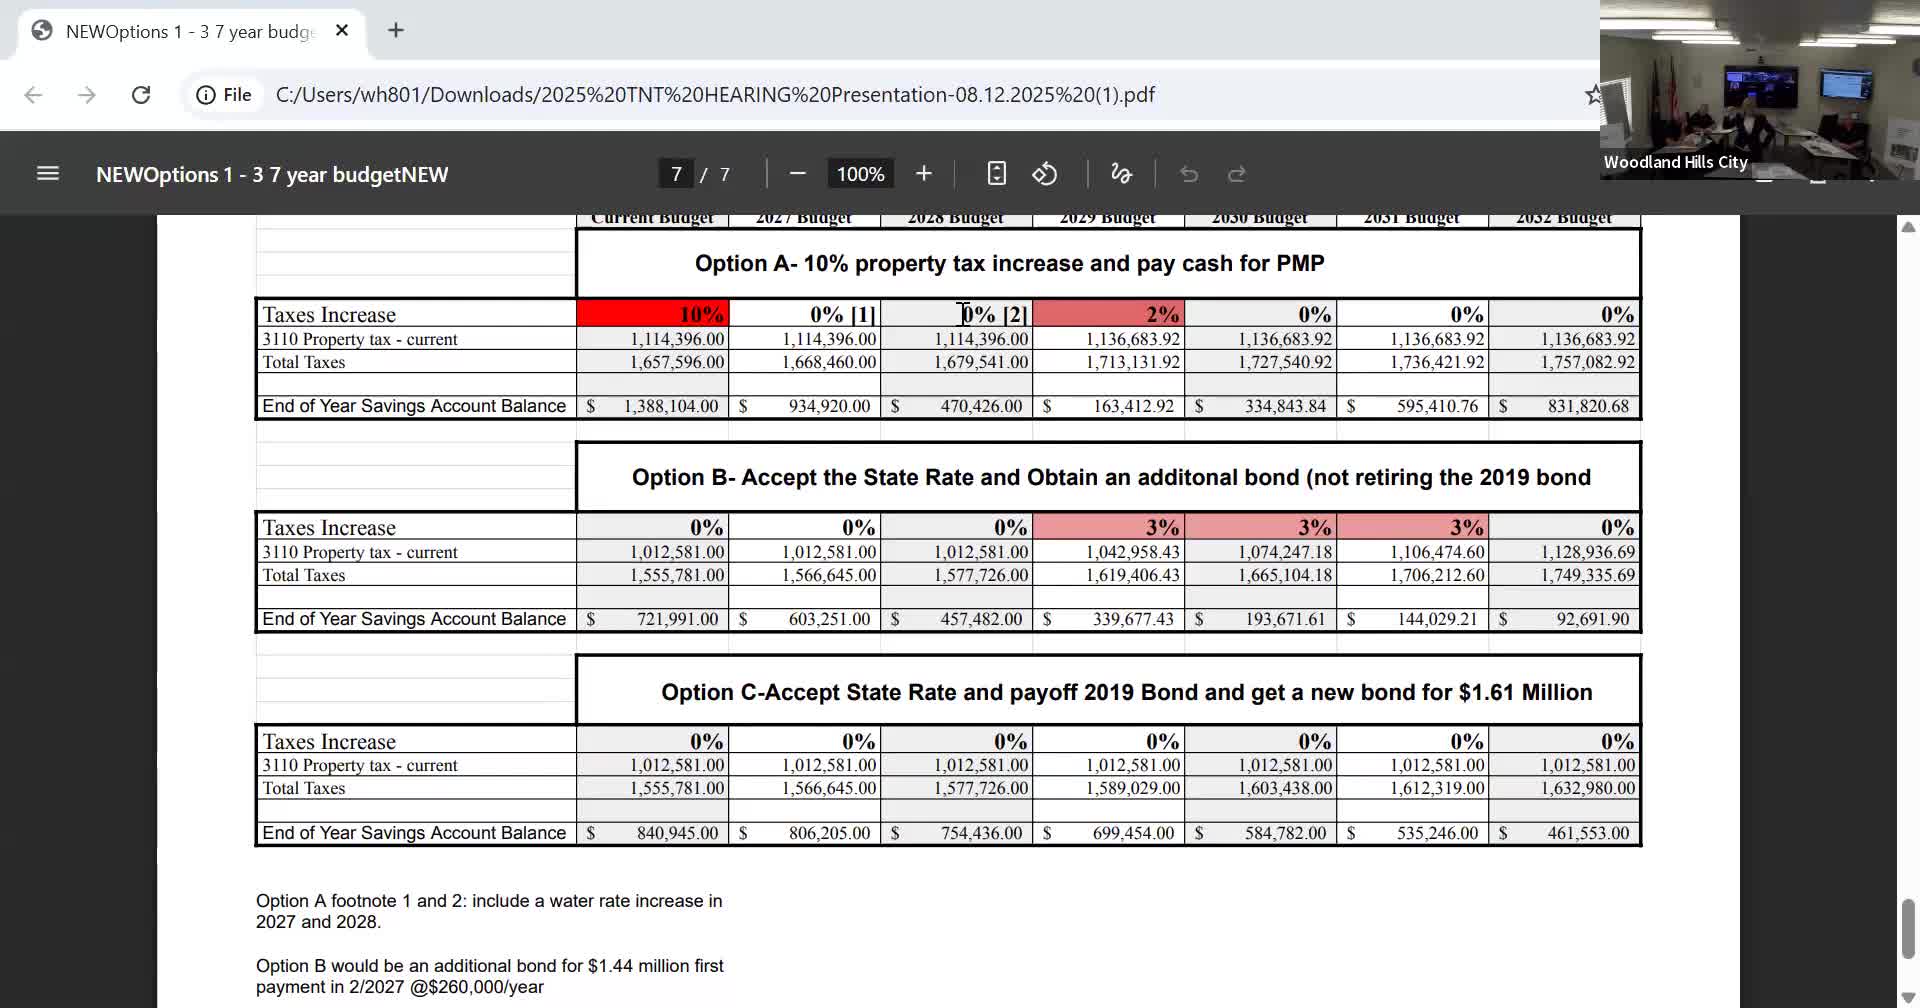This screenshot has width=1920, height=1008.
Task: Click the File site info chip
Action: click(224, 95)
